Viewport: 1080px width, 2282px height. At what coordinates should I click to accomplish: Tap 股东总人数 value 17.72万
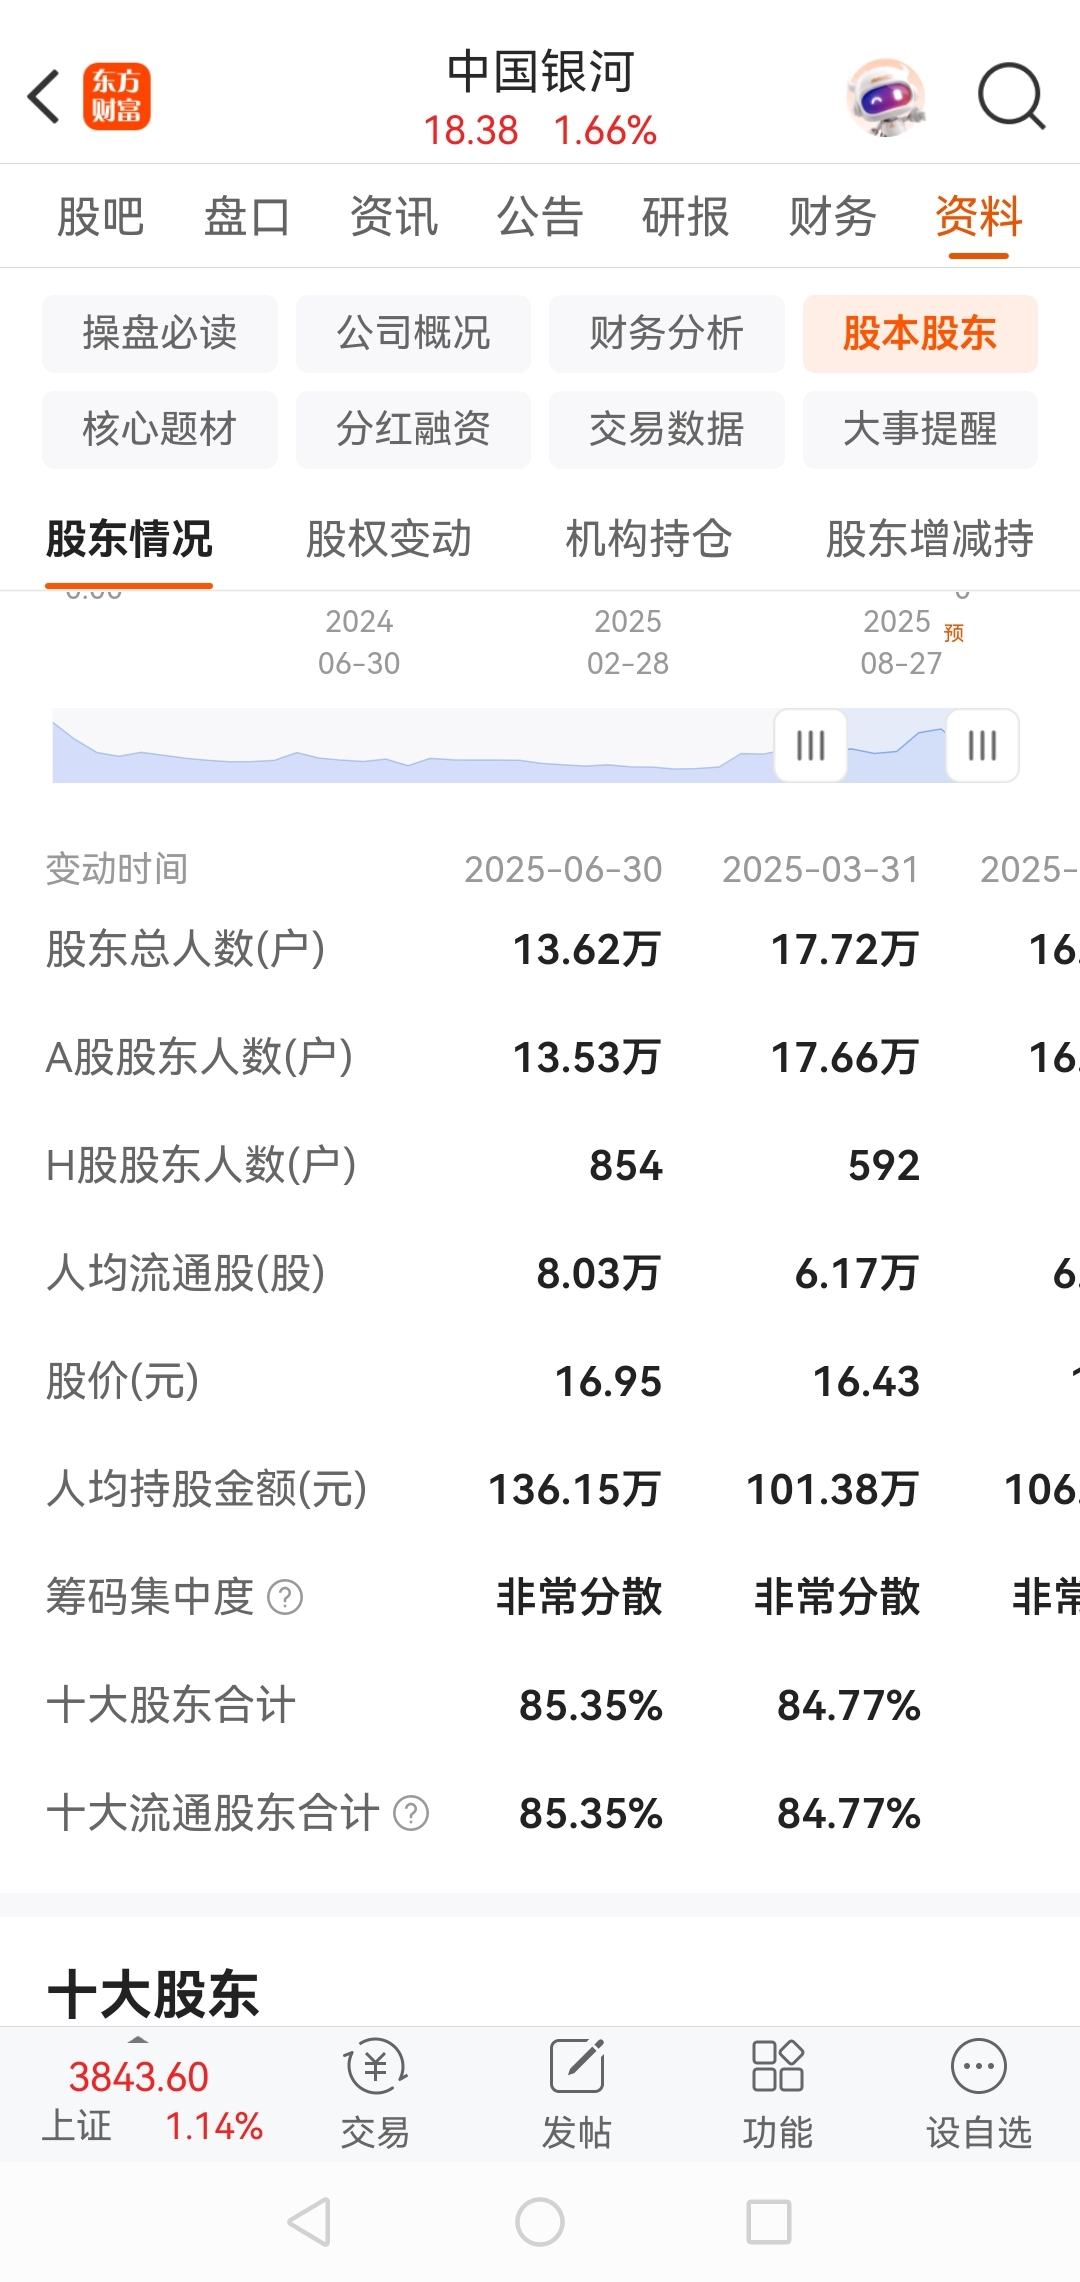click(x=845, y=949)
